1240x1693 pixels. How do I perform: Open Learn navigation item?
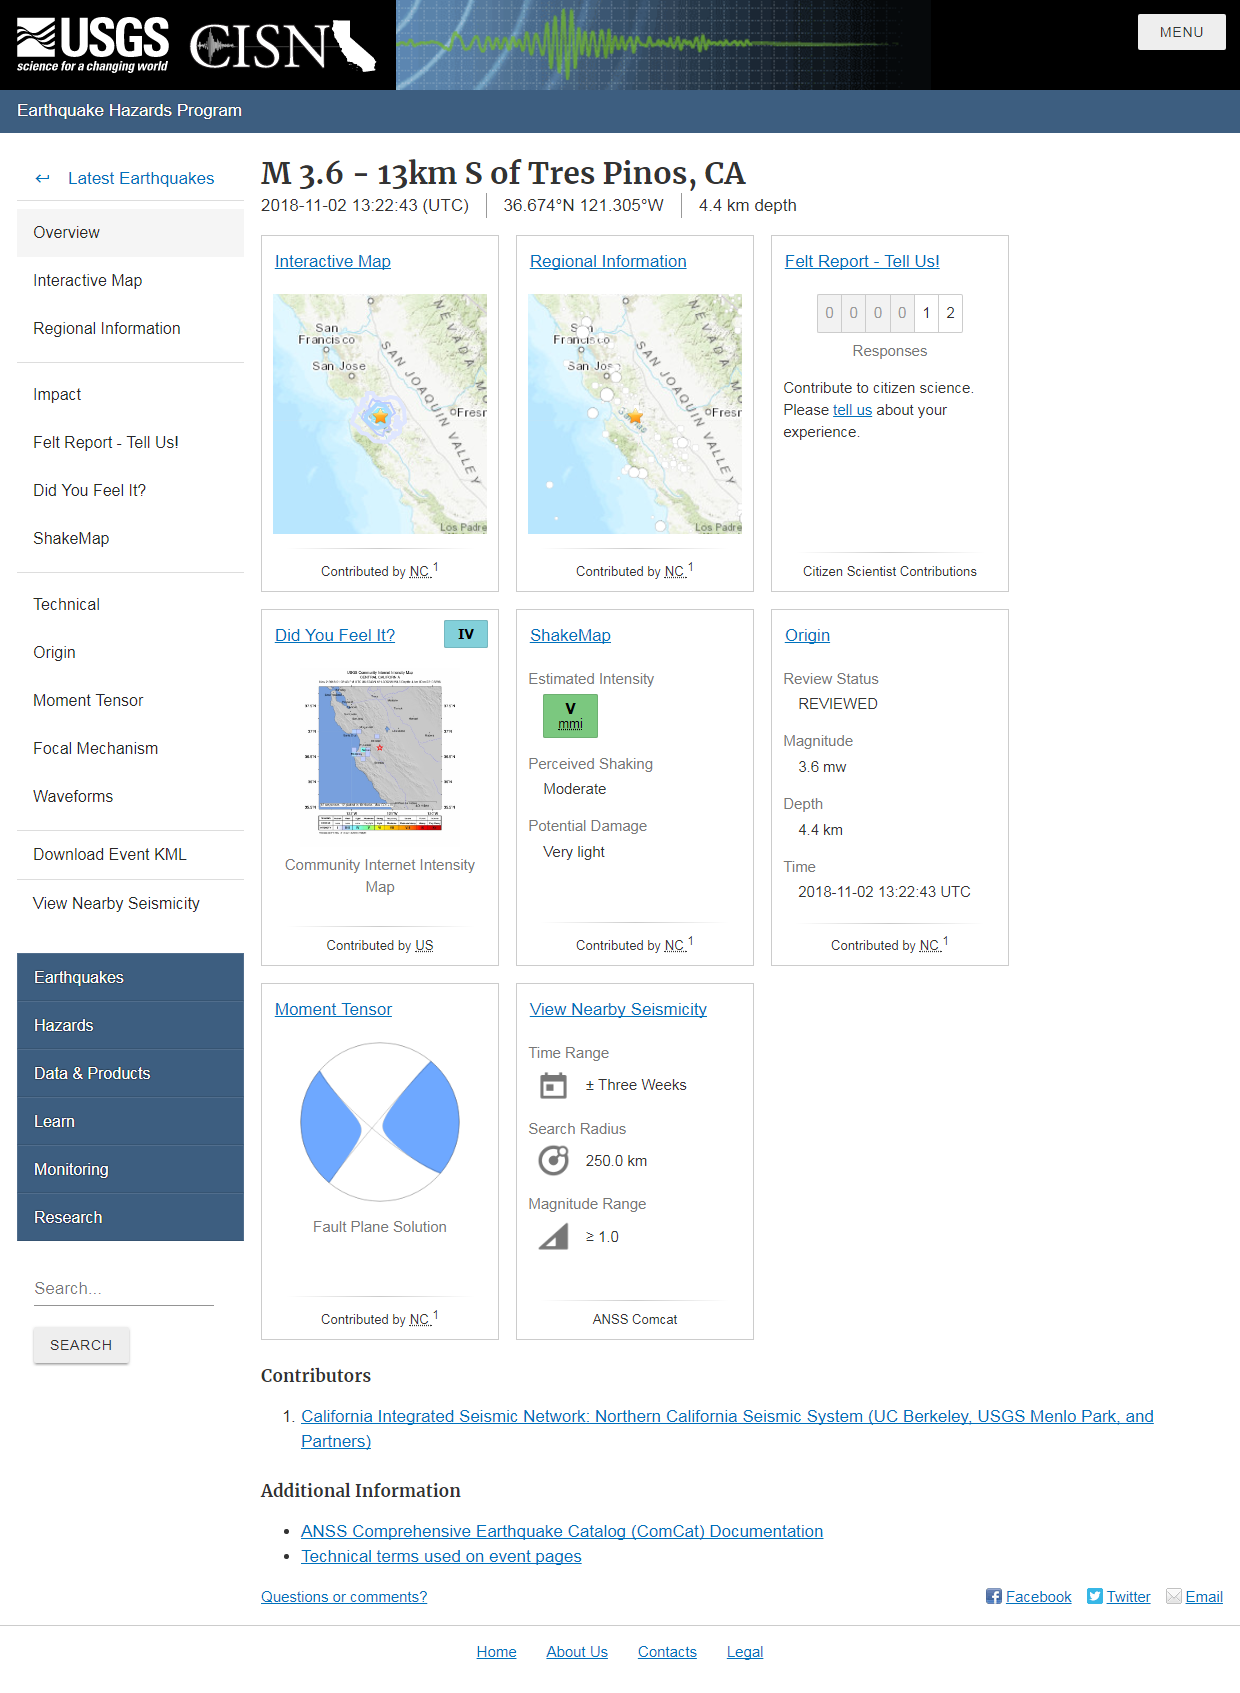pos(130,1121)
